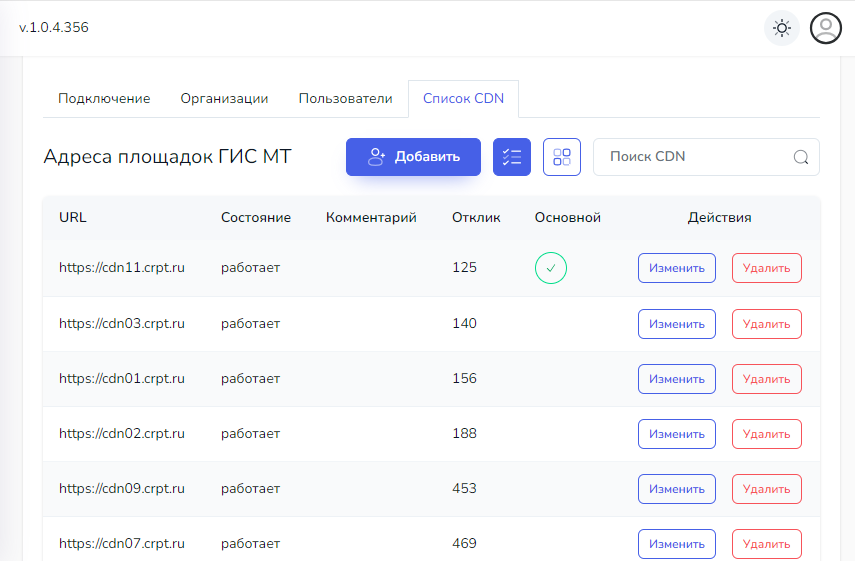
Task: Click the Действия column header
Action: 719,218
